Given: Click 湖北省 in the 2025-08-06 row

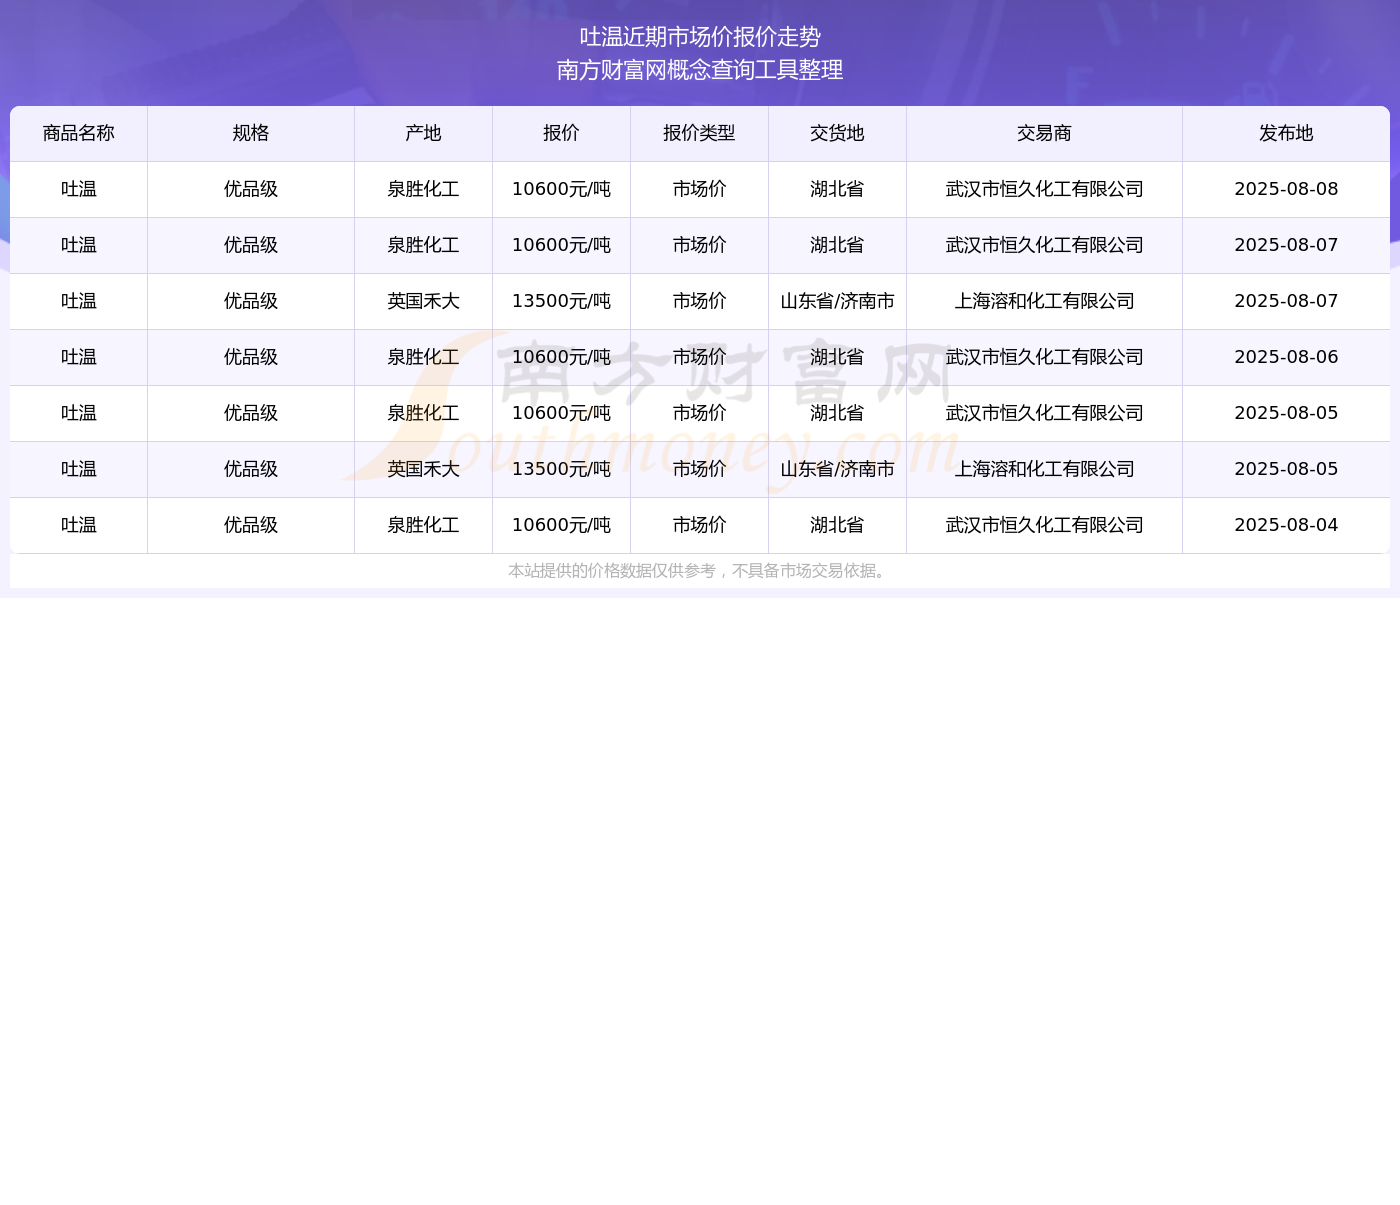Looking at the screenshot, I should coord(837,357).
